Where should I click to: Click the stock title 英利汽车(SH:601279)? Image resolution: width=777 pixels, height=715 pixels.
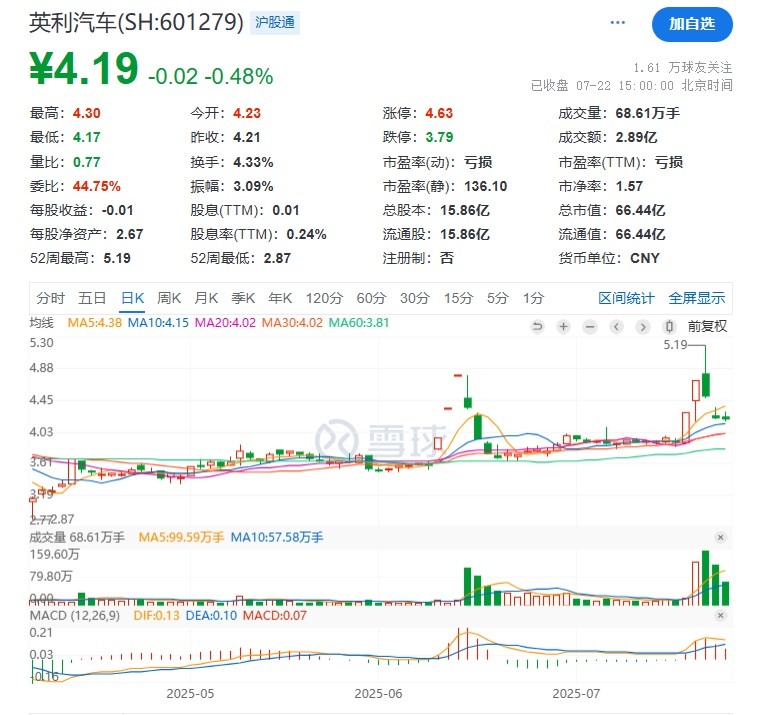[136, 23]
